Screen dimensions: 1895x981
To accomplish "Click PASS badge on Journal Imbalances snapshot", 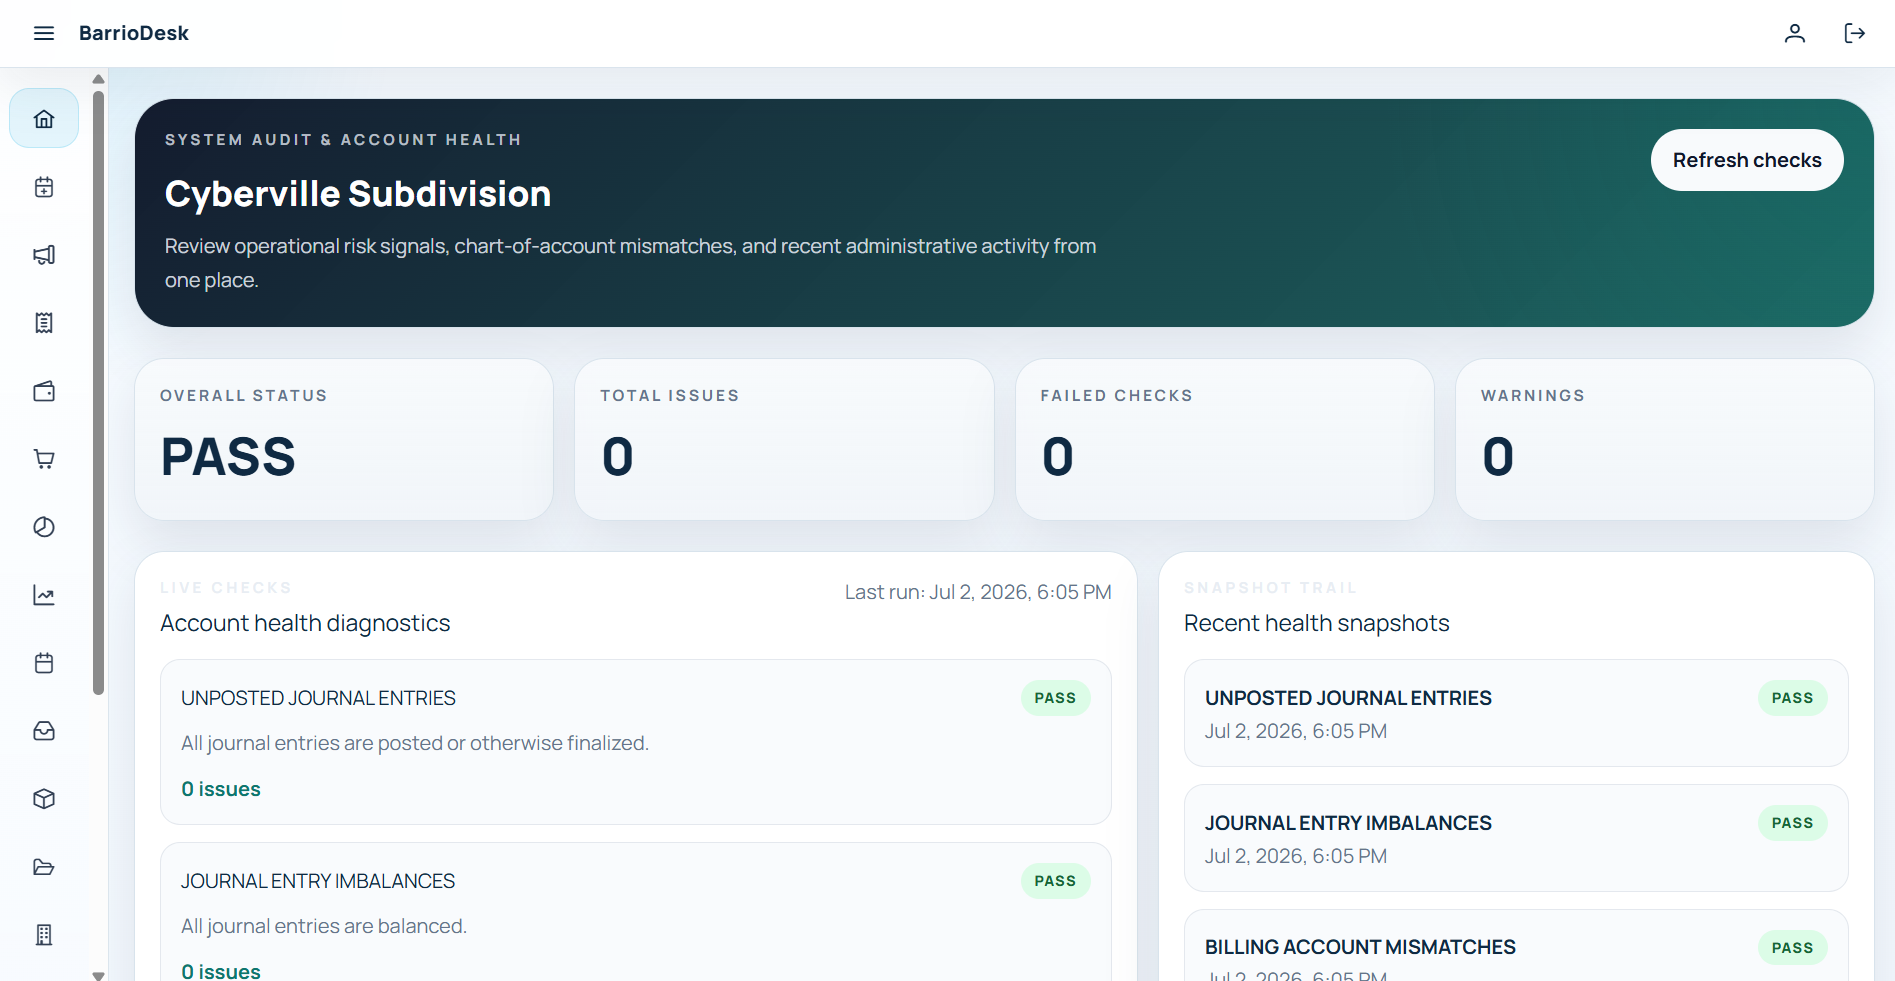I will pyautogui.click(x=1792, y=823).
